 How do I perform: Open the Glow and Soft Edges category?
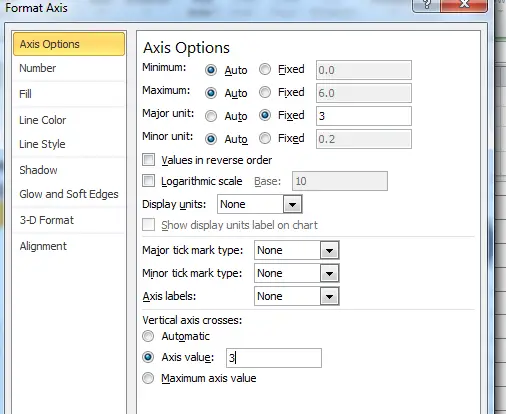pos(69,194)
